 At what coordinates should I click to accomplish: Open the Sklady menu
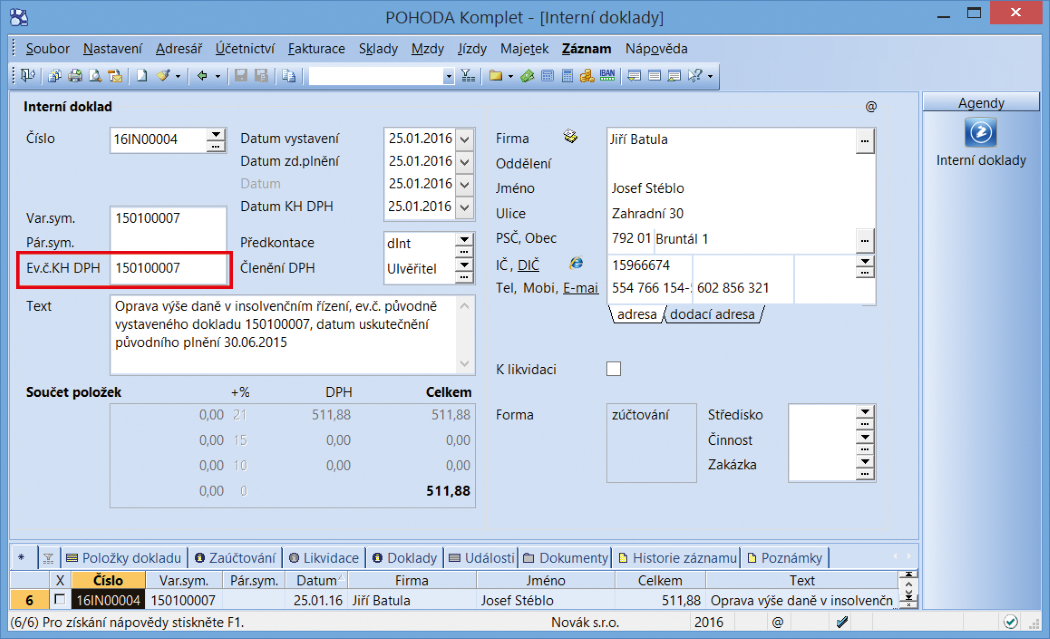click(x=378, y=49)
